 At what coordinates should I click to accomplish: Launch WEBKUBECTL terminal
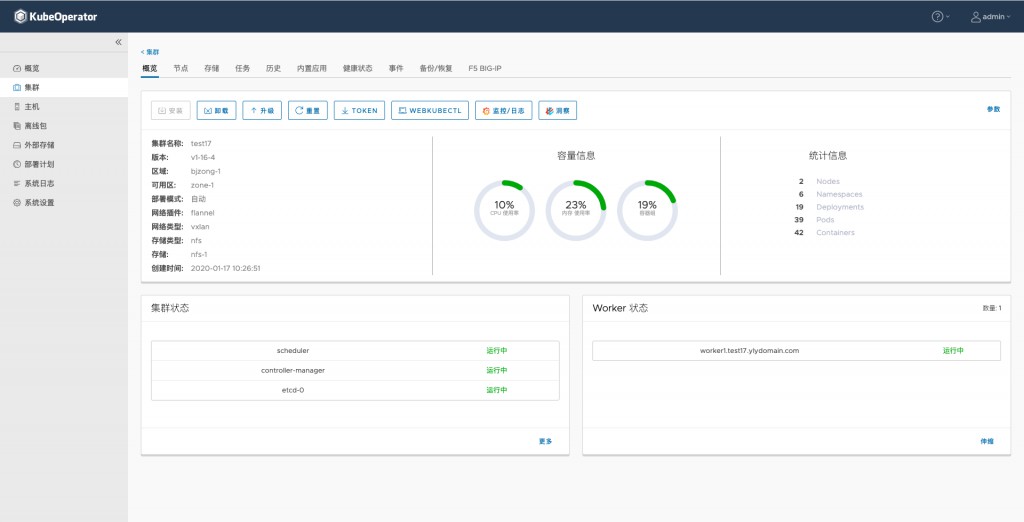430,110
